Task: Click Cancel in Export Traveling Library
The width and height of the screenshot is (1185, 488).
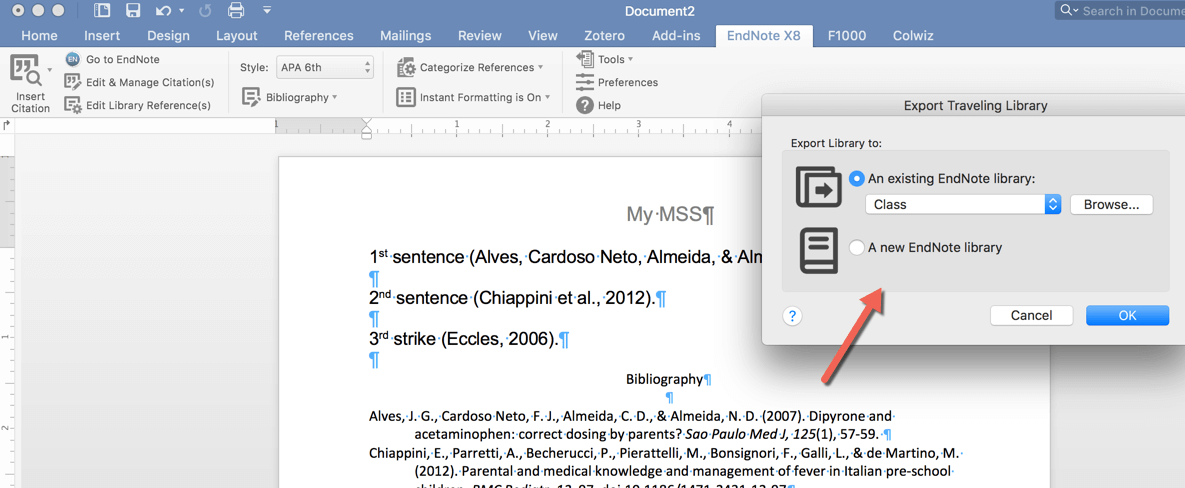Action: tap(1032, 316)
